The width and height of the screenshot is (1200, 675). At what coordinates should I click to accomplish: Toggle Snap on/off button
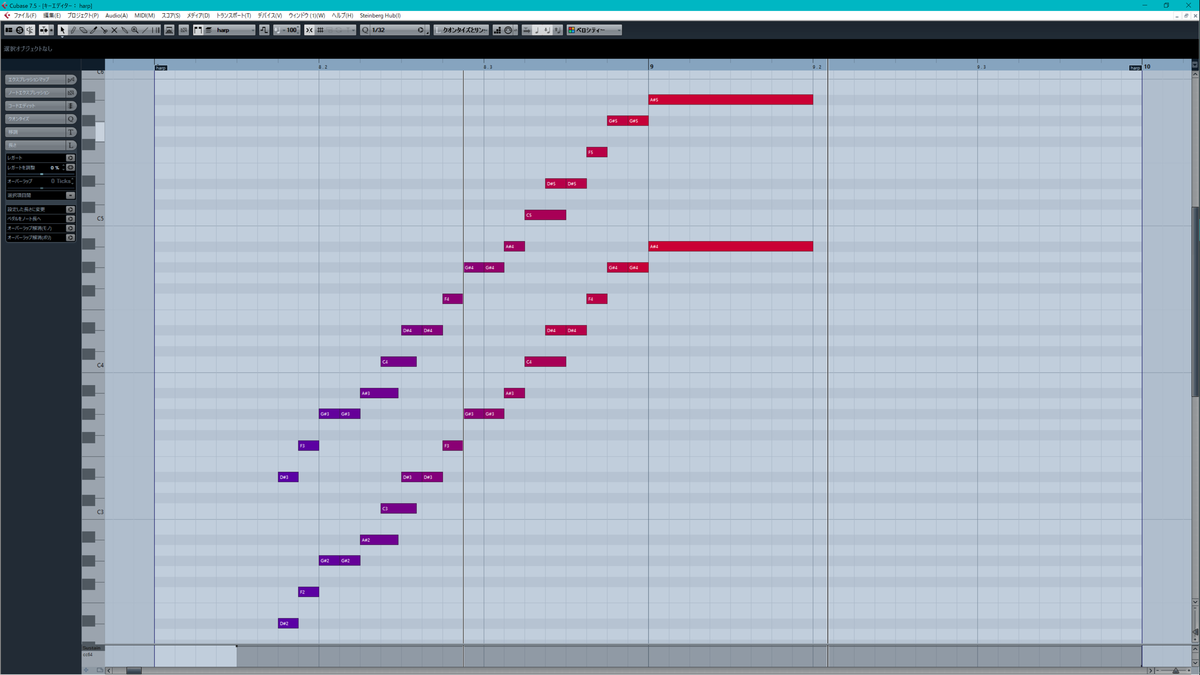[309, 30]
